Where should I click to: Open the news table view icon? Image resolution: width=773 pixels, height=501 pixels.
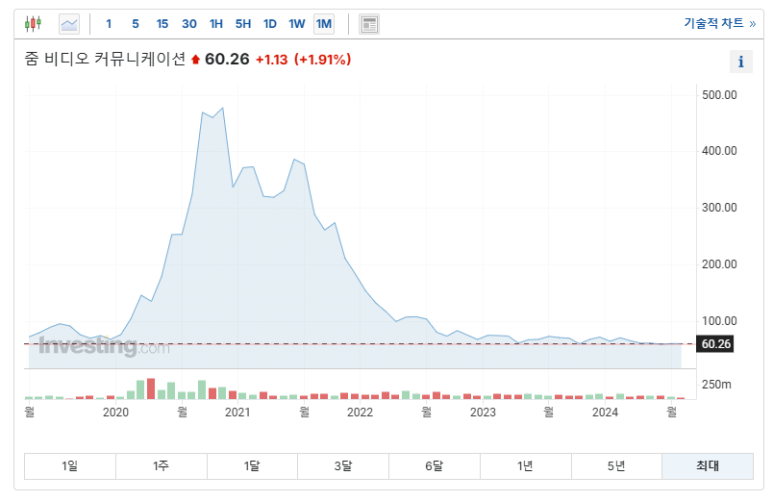(369, 24)
